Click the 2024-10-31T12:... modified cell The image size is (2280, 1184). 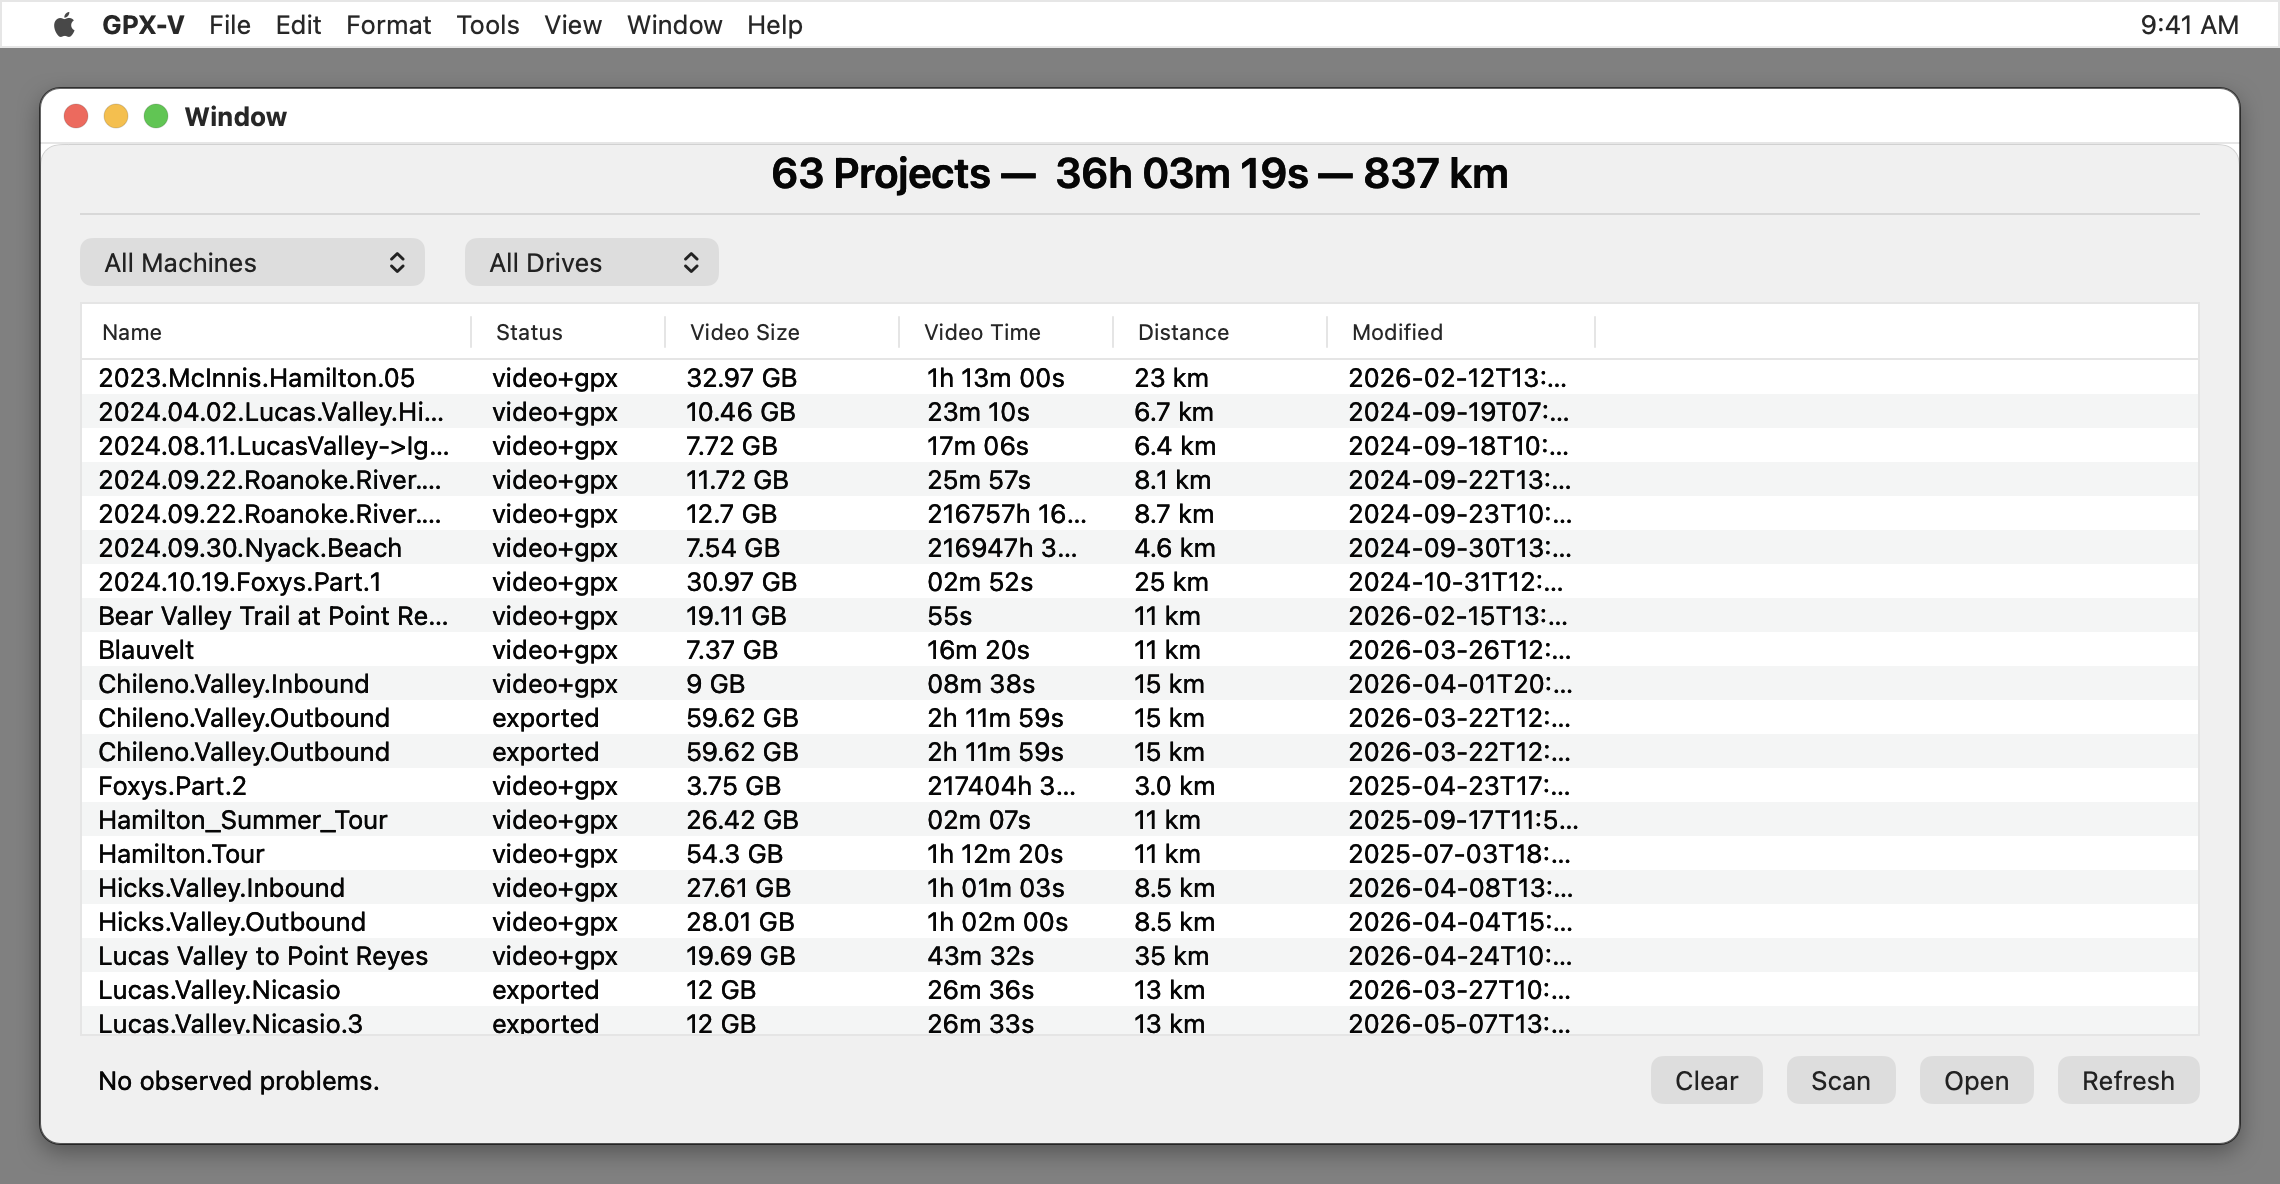[1455, 582]
